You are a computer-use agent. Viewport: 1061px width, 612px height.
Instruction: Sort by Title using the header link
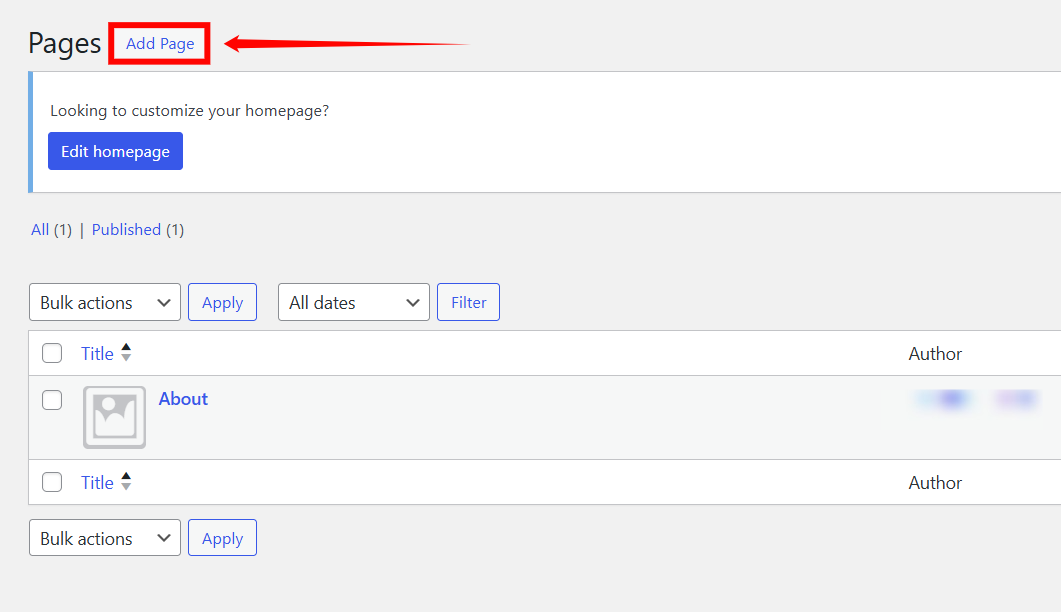pos(97,353)
